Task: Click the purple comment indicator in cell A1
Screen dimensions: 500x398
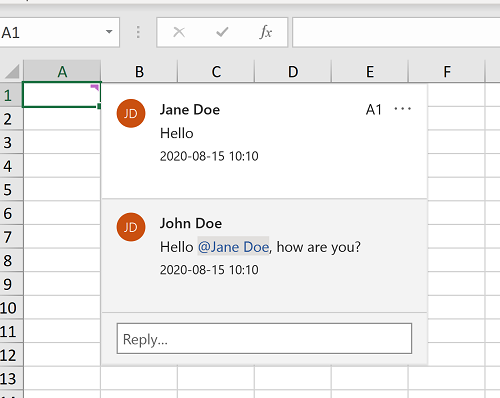Action: [x=95, y=87]
